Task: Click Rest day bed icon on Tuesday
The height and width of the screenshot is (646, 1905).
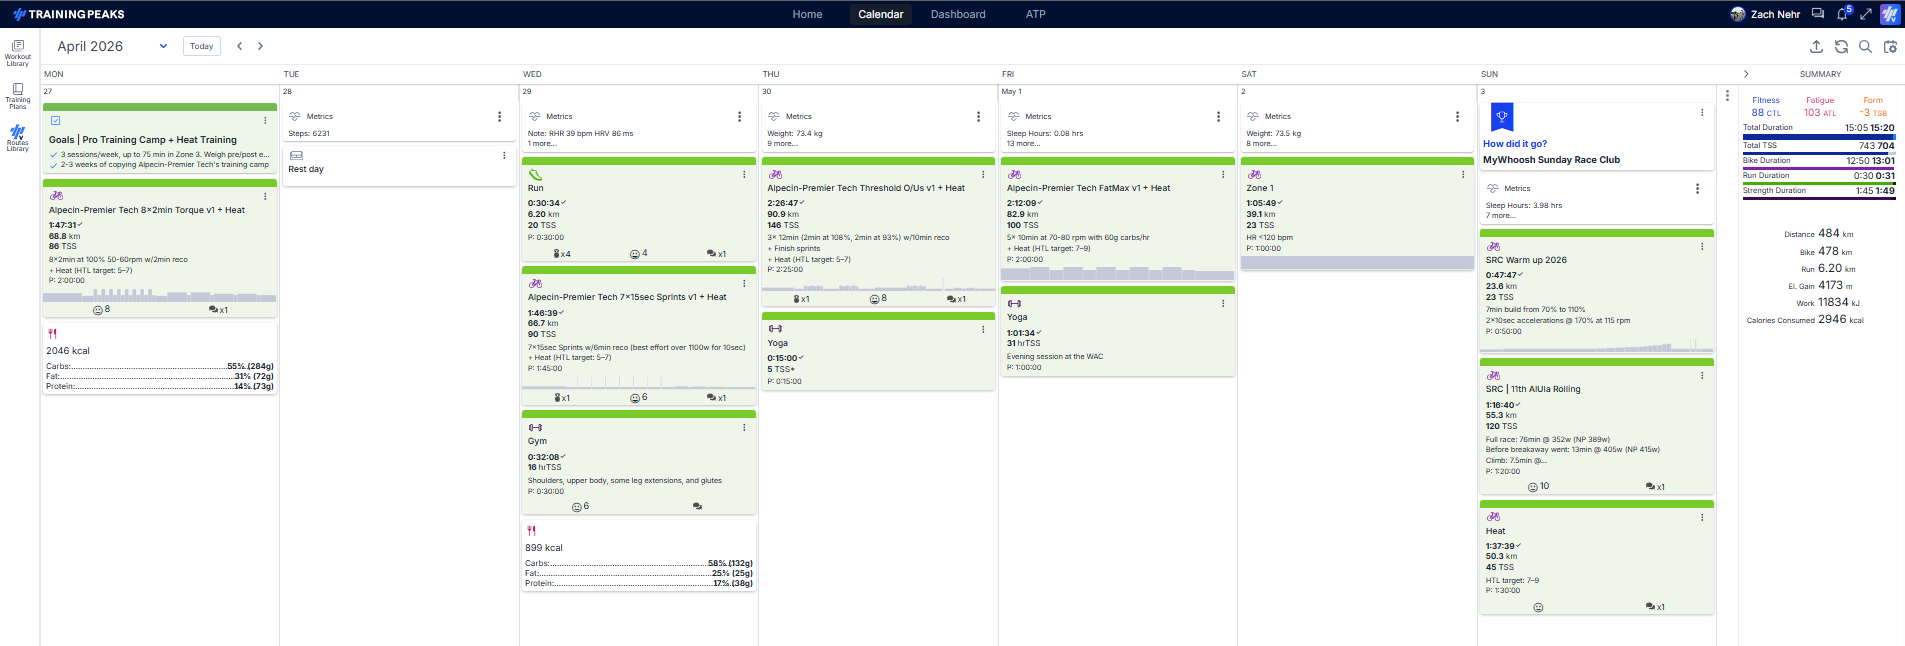Action: coord(296,156)
